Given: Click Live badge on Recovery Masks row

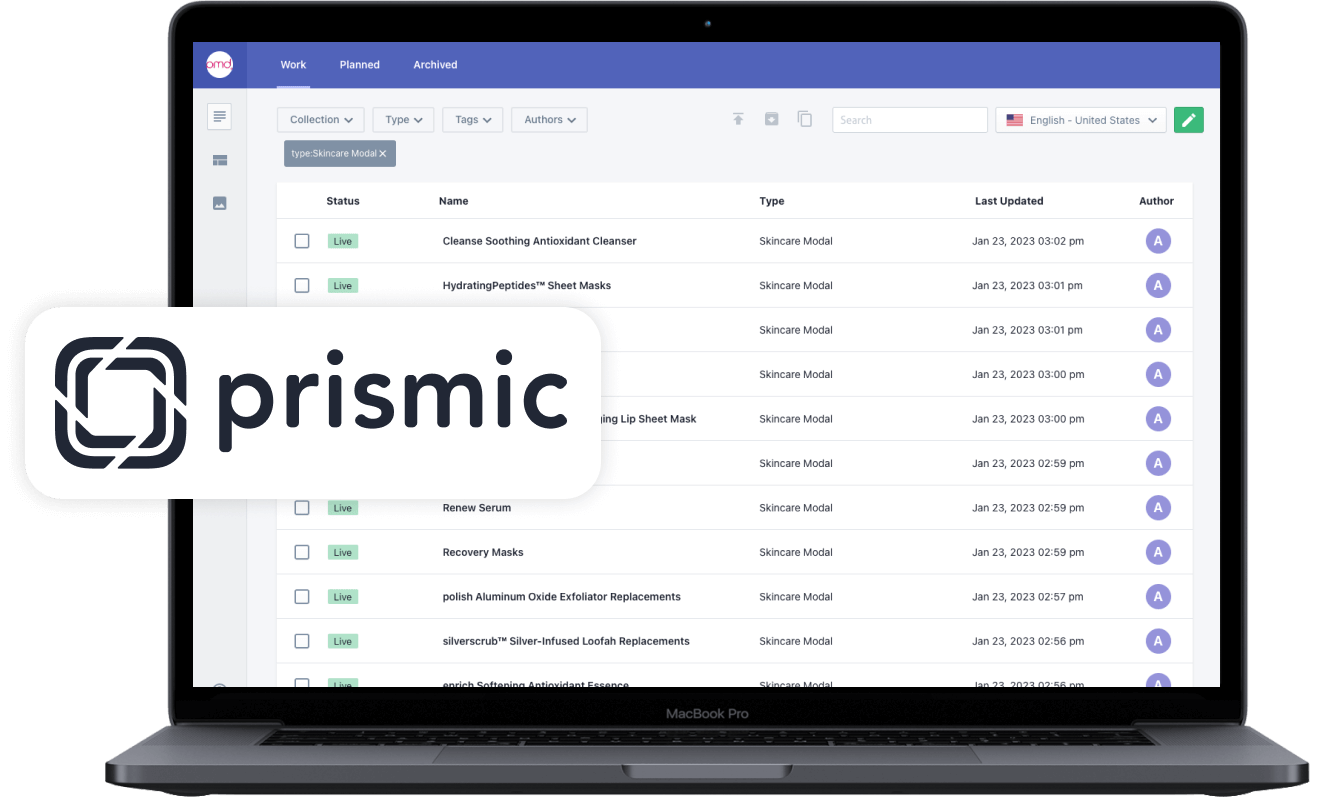Looking at the screenshot, I should point(343,552).
